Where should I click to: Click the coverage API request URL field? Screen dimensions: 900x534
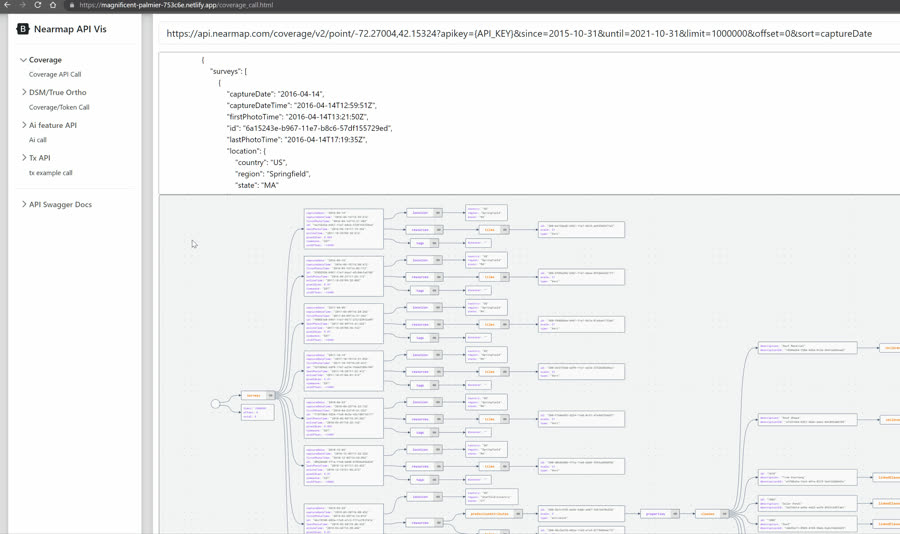(529, 33)
